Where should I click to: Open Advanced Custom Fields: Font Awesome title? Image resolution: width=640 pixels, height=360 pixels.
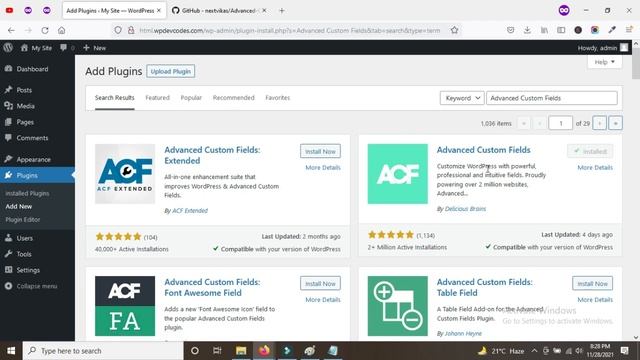212,287
